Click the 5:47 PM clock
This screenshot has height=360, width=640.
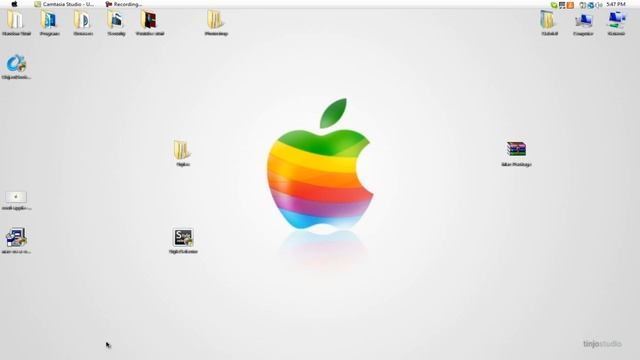tap(616, 4)
